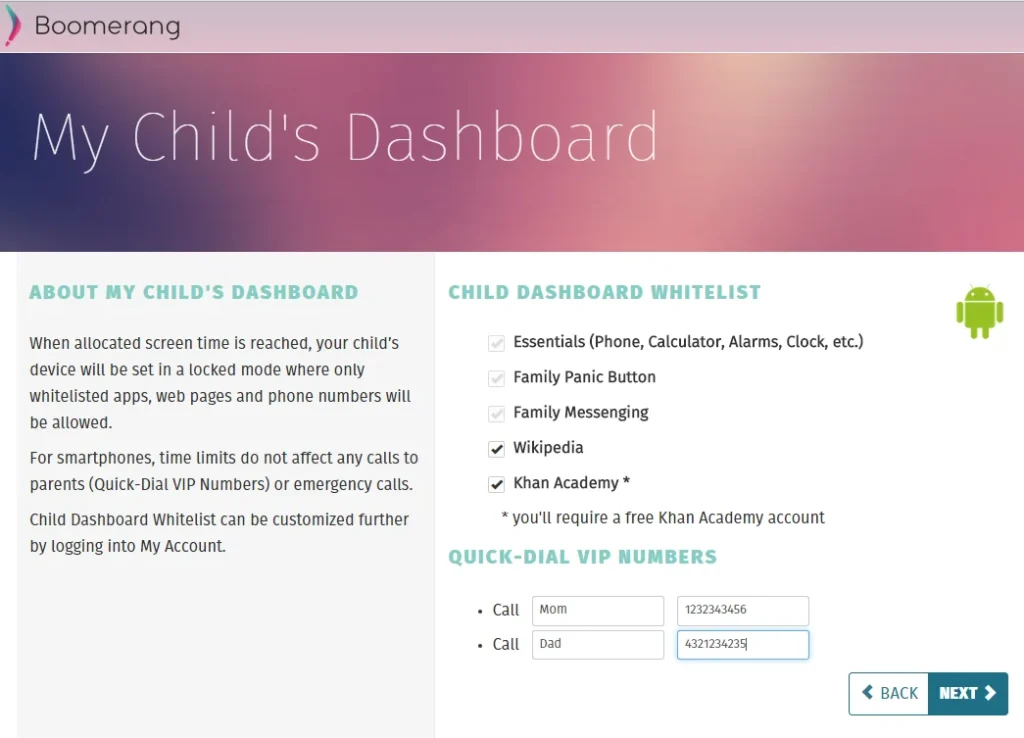Uncheck the Wikipedia whitelist entry
This screenshot has width=1024, height=738.
(x=497, y=448)
